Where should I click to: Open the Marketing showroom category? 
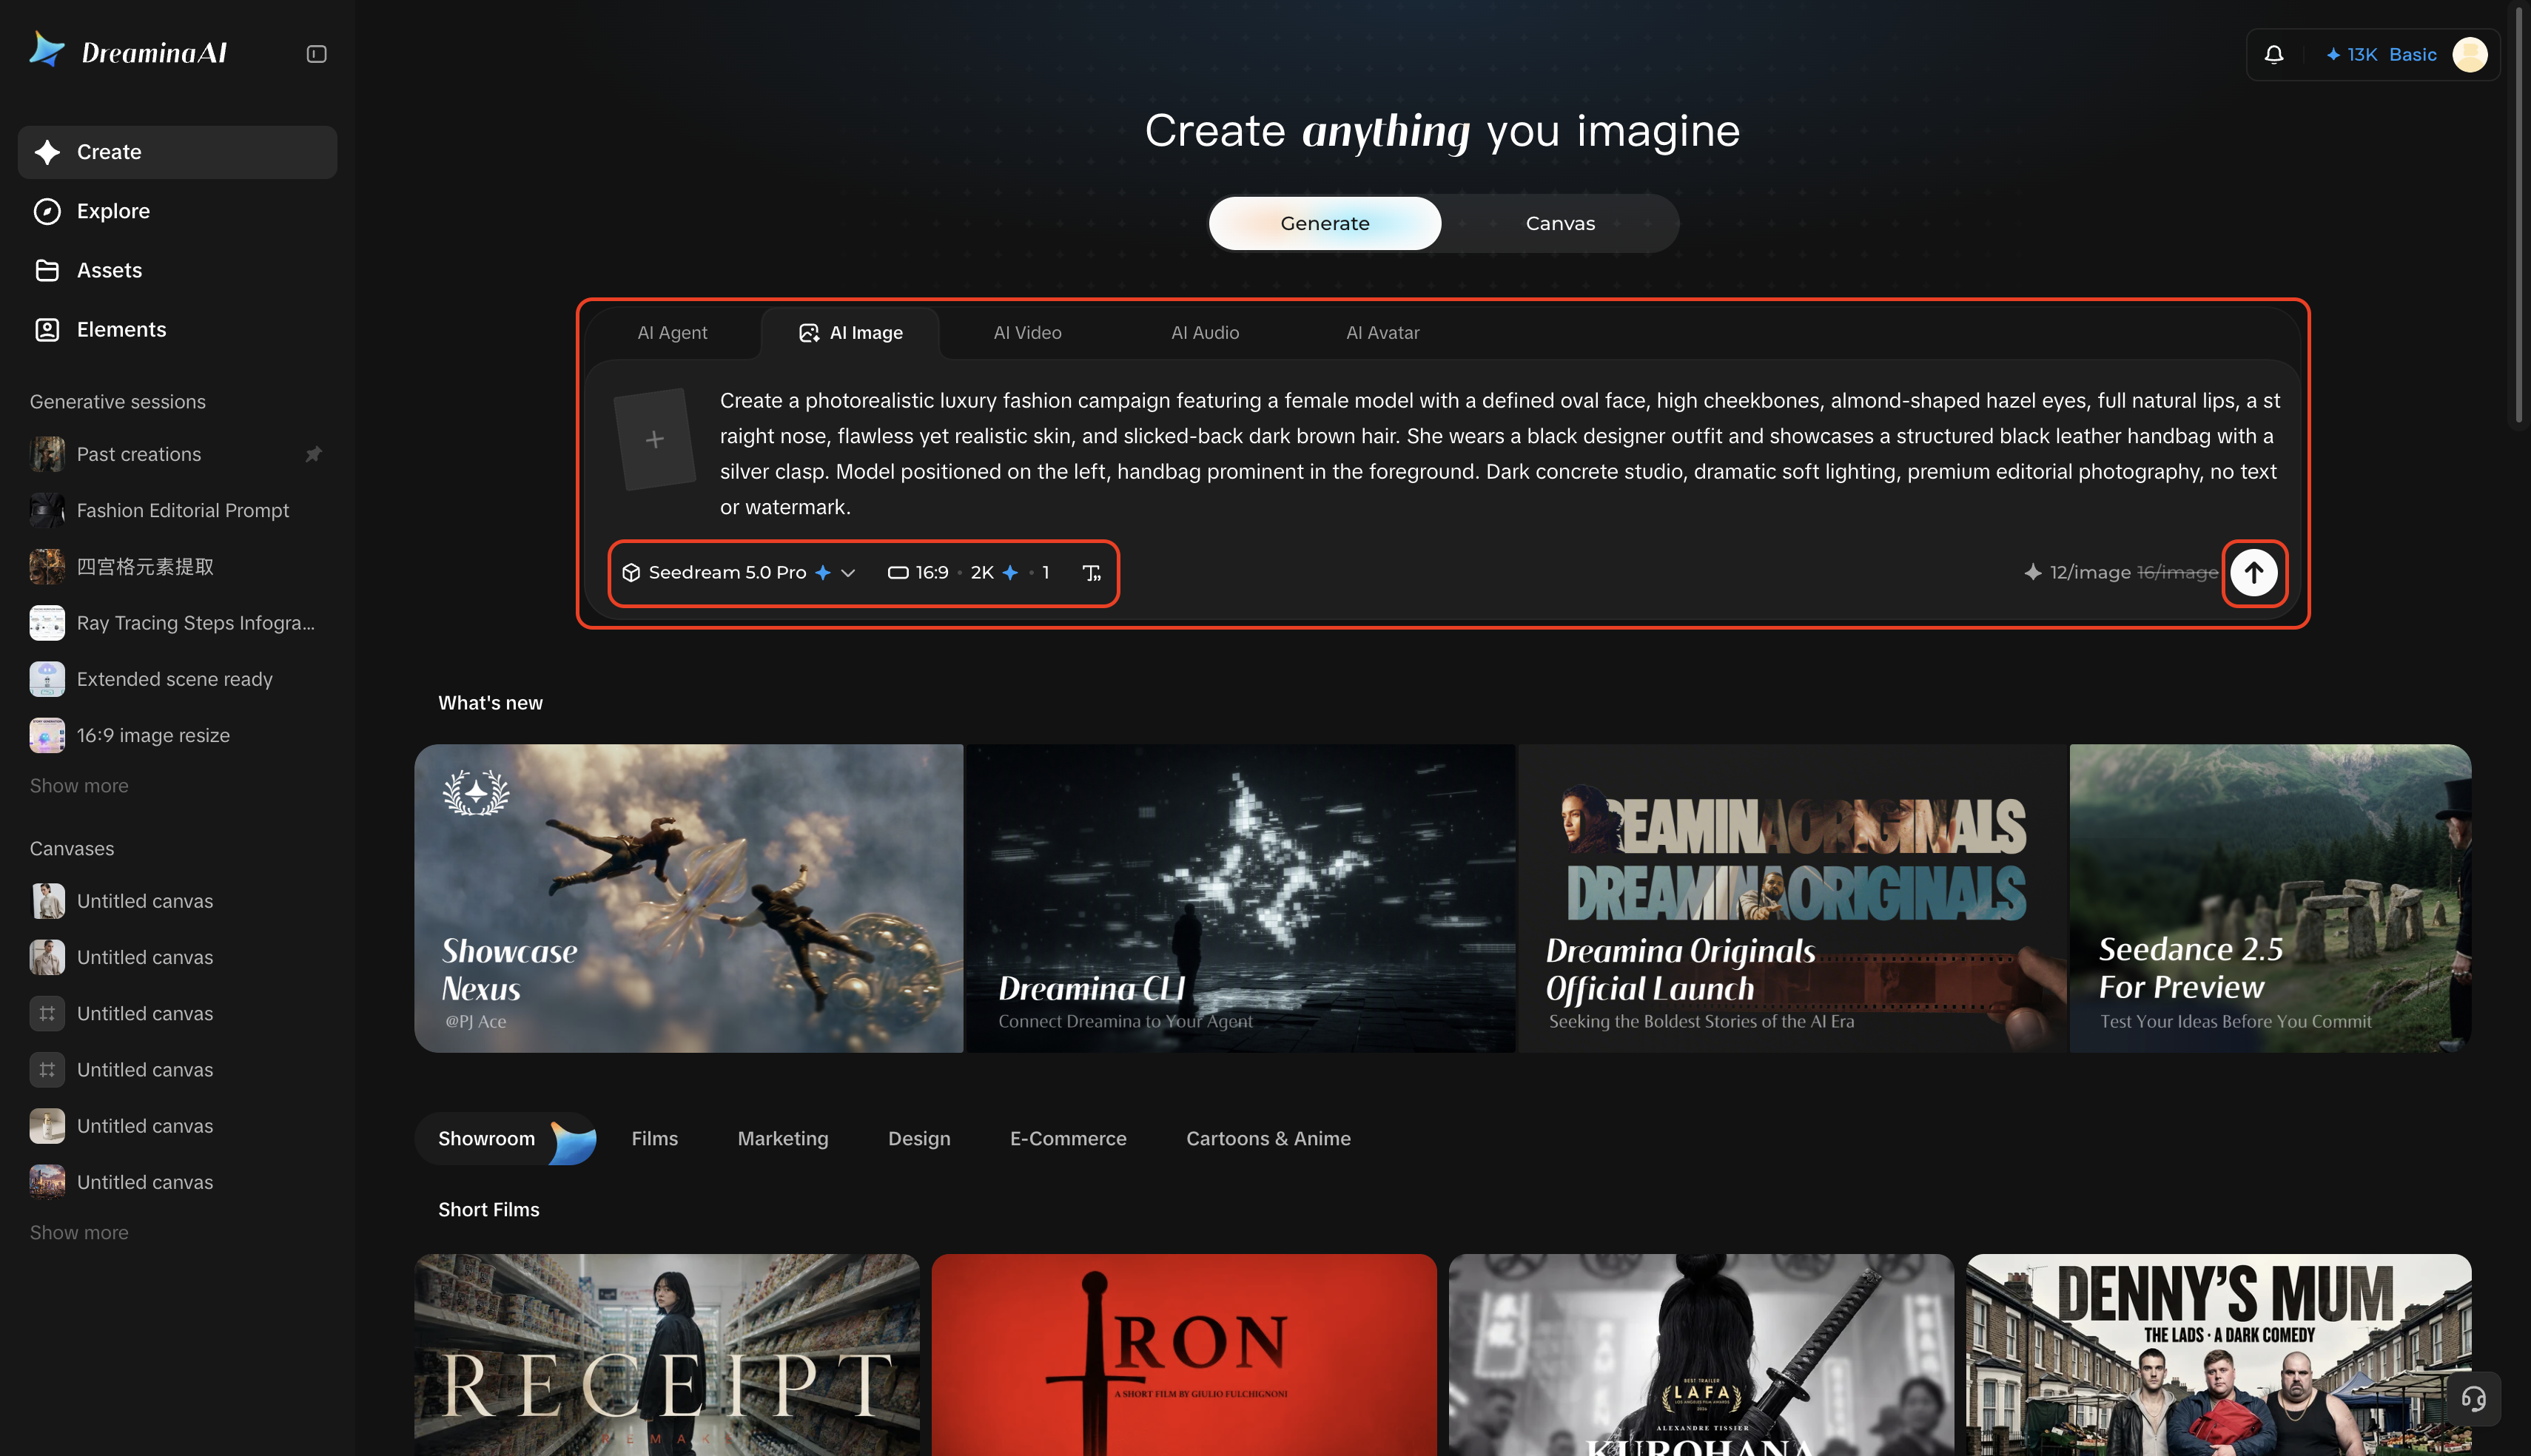point(783,1139)
